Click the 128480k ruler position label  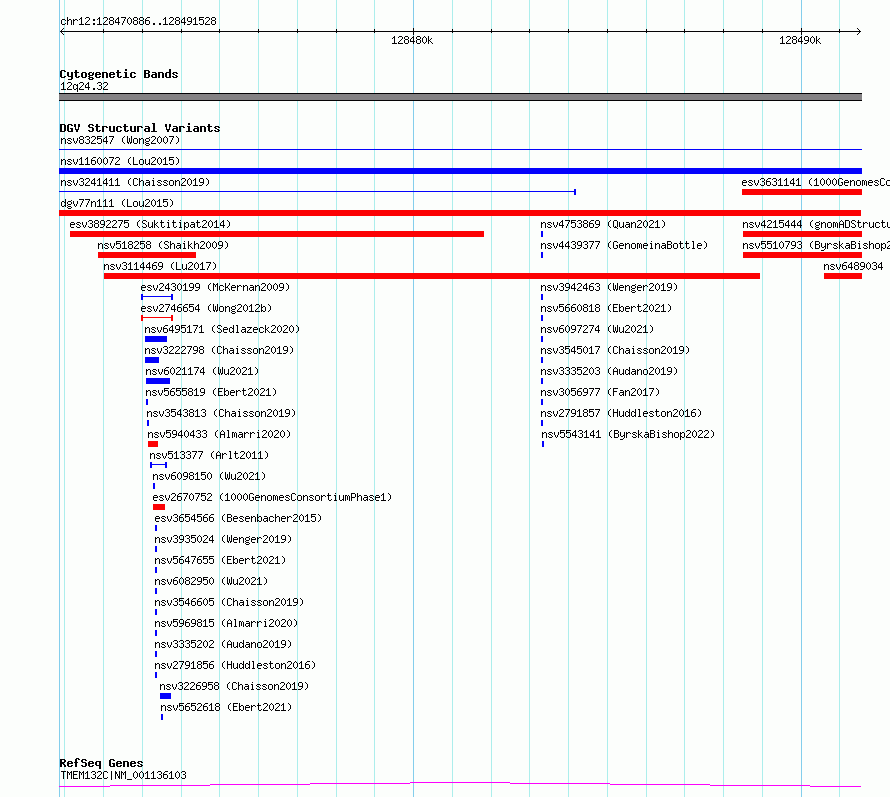pyautogui.click(x=412, y=40)
